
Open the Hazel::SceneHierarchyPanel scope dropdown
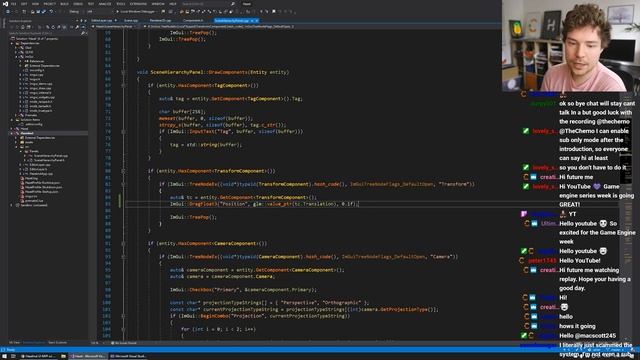click(116, 27)
